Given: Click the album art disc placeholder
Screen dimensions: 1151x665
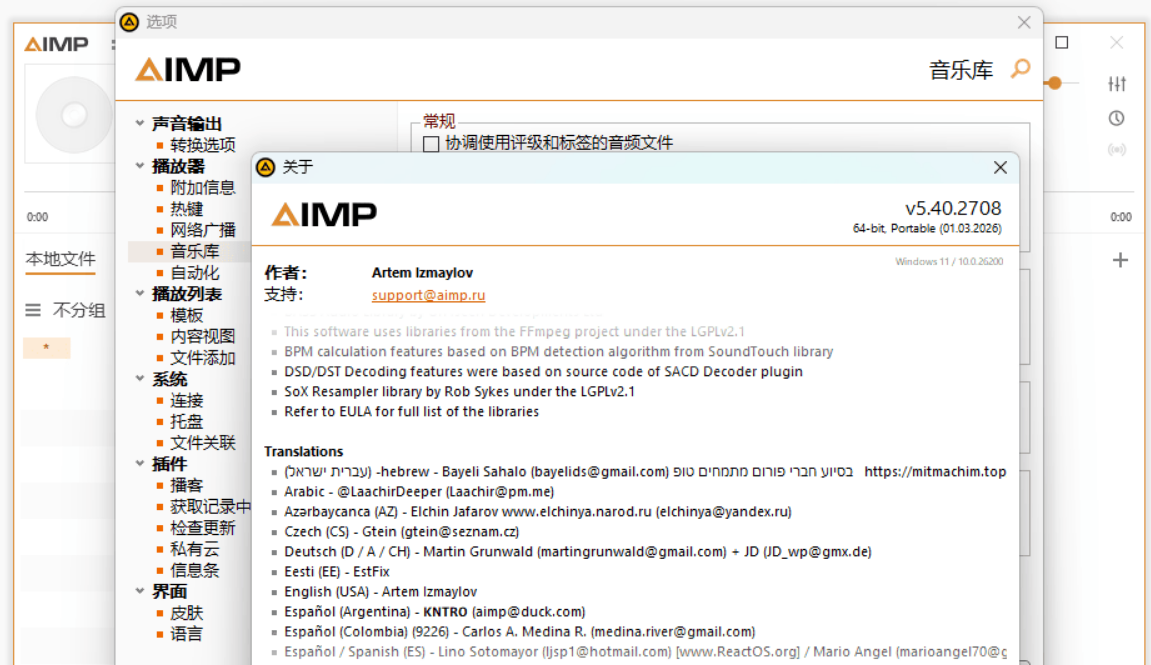Looking at the screenshot, I should pyautogui.click(x=72, y=116).
